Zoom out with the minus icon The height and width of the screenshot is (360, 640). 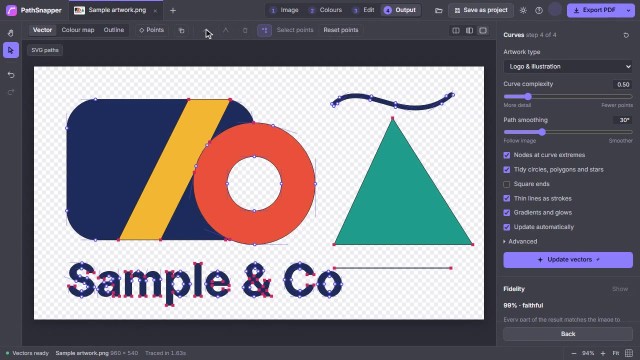pyautogui.click(x=574, y=353)
